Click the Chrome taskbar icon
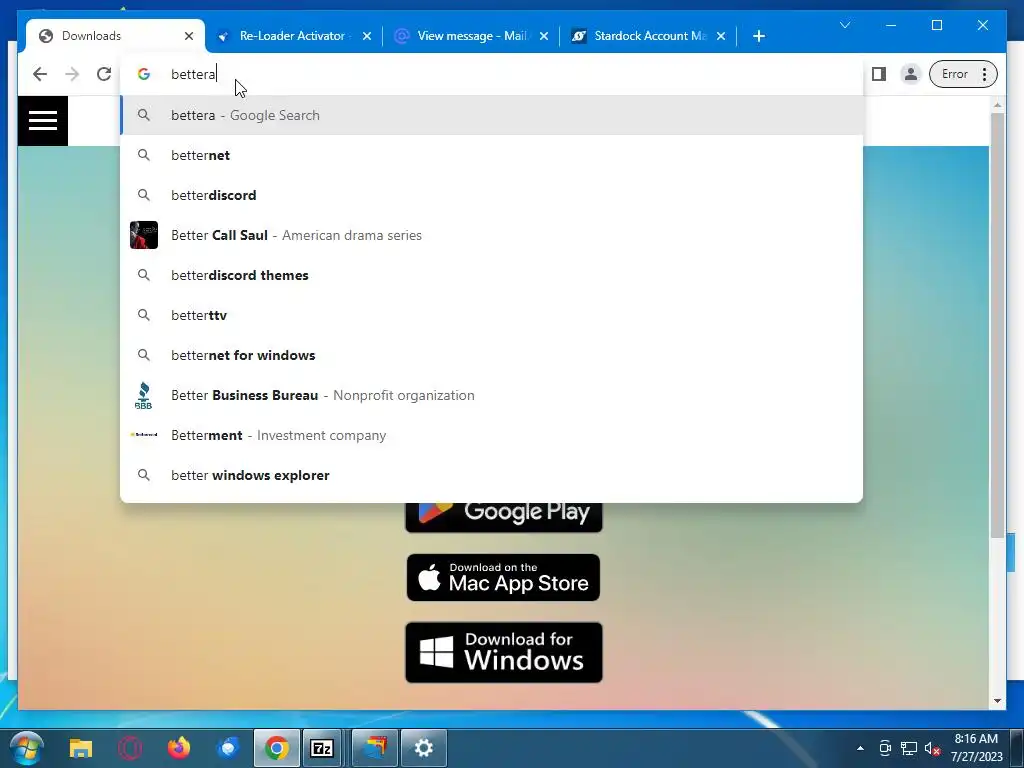 point(277,748)
